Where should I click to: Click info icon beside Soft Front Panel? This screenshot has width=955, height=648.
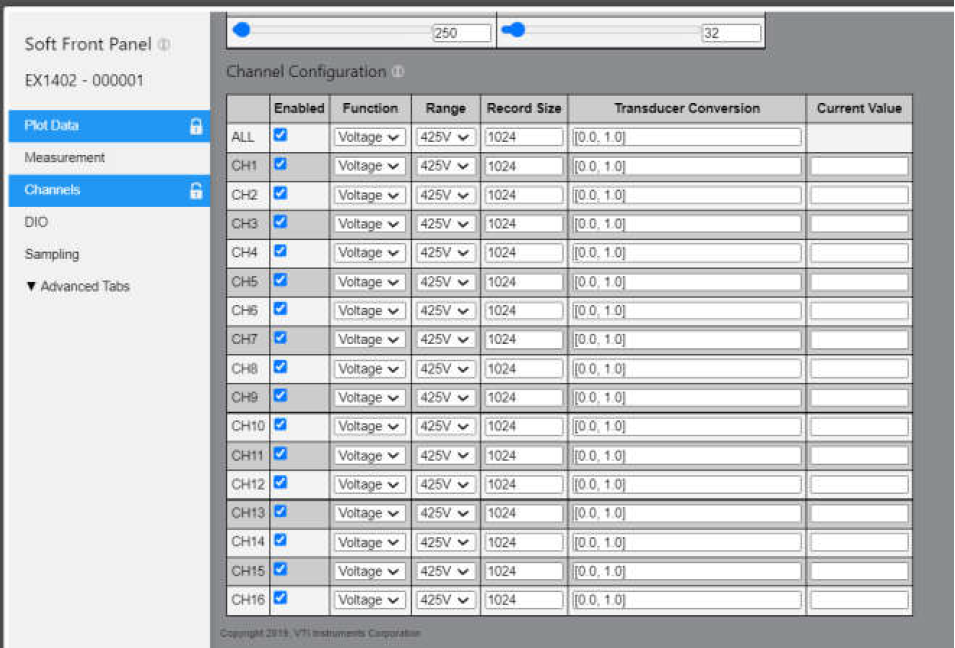pyautogui.click(x=164, y=45)
